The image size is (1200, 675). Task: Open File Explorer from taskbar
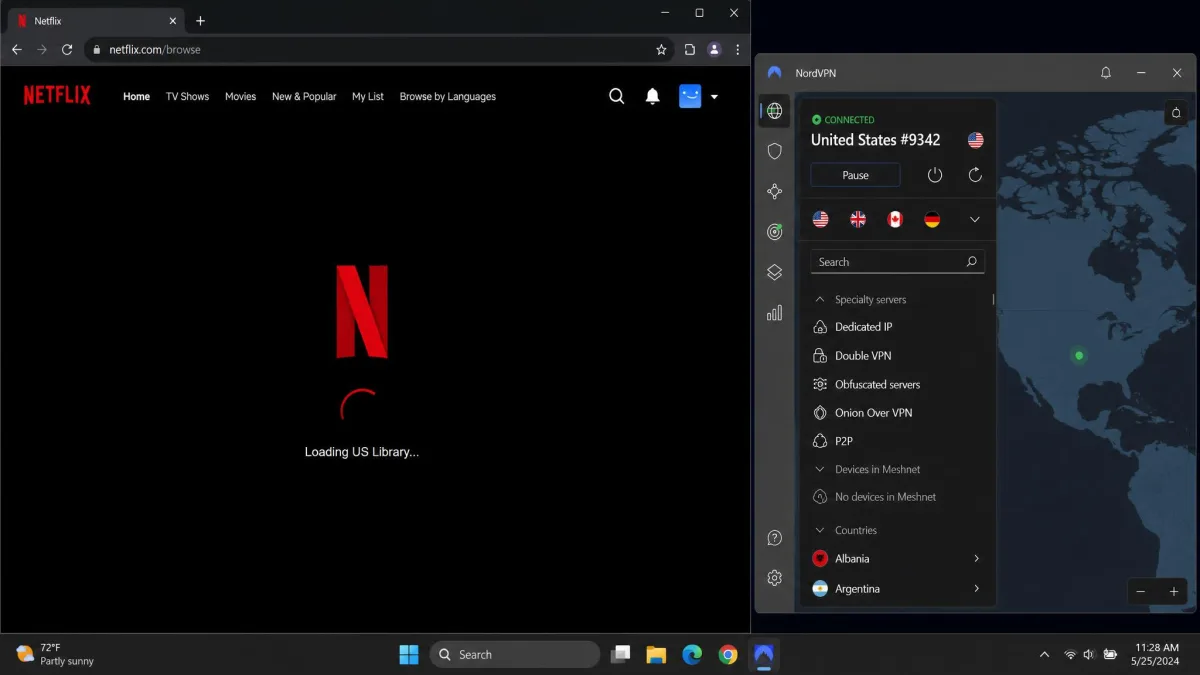click(656, 655)
